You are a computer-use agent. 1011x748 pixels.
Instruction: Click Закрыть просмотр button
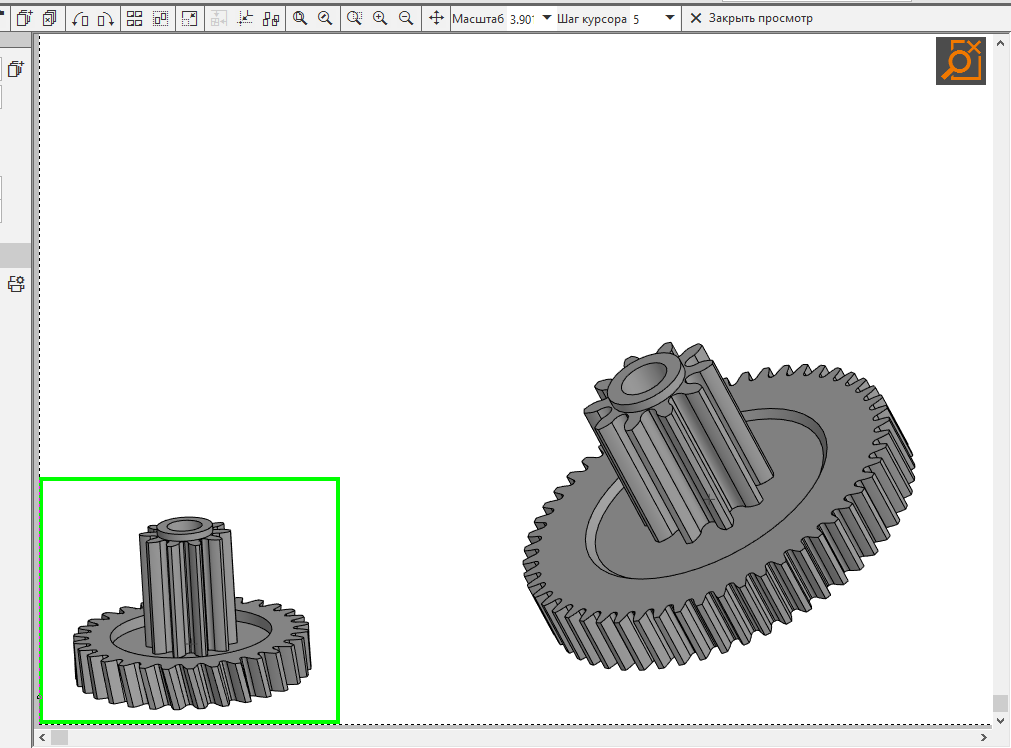[752, 18]
